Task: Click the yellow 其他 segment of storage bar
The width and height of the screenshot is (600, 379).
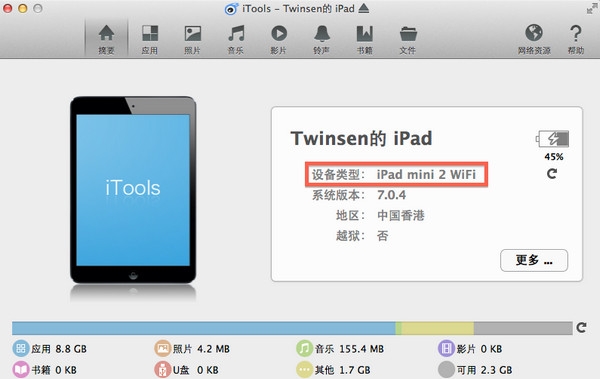Action: click(437, 328)
